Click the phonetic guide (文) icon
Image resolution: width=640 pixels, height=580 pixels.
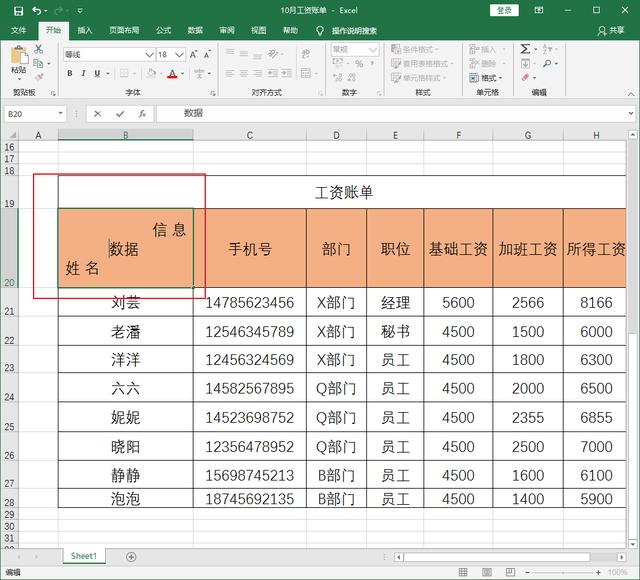199,74
